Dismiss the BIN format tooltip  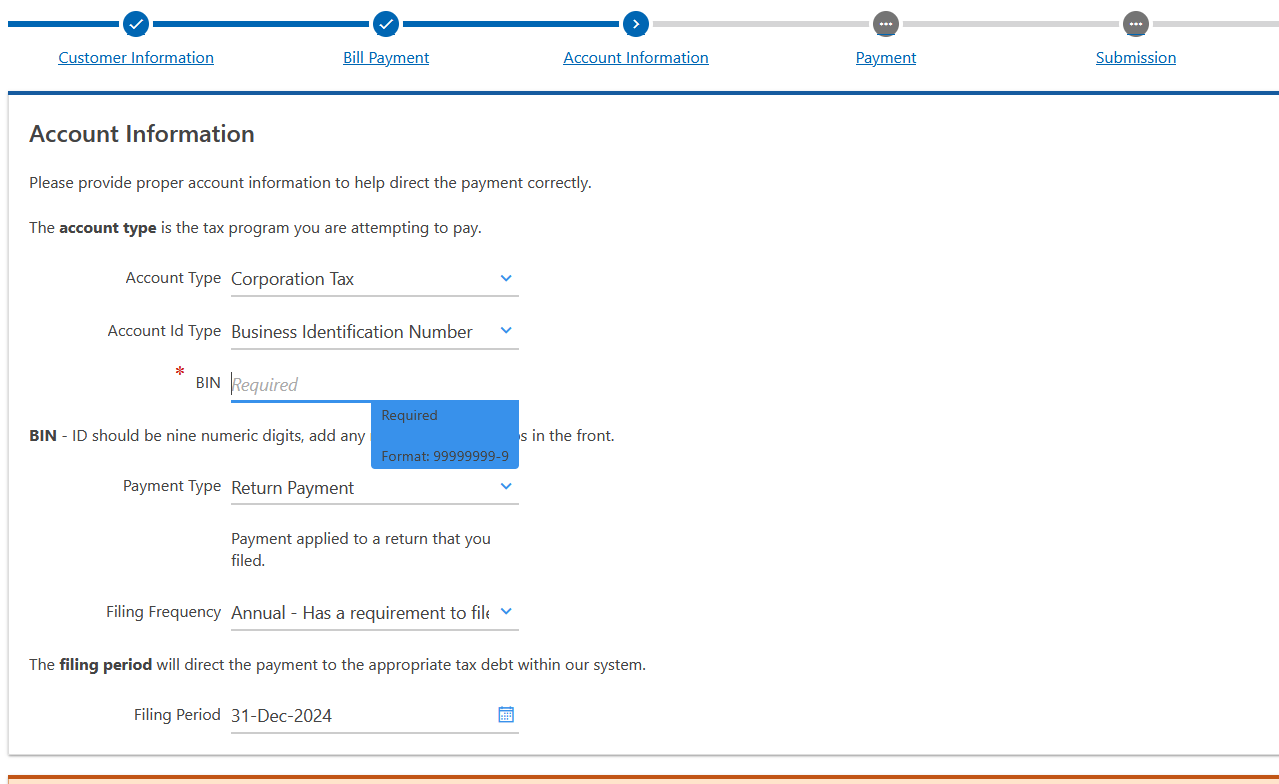(x=444, y=434)
